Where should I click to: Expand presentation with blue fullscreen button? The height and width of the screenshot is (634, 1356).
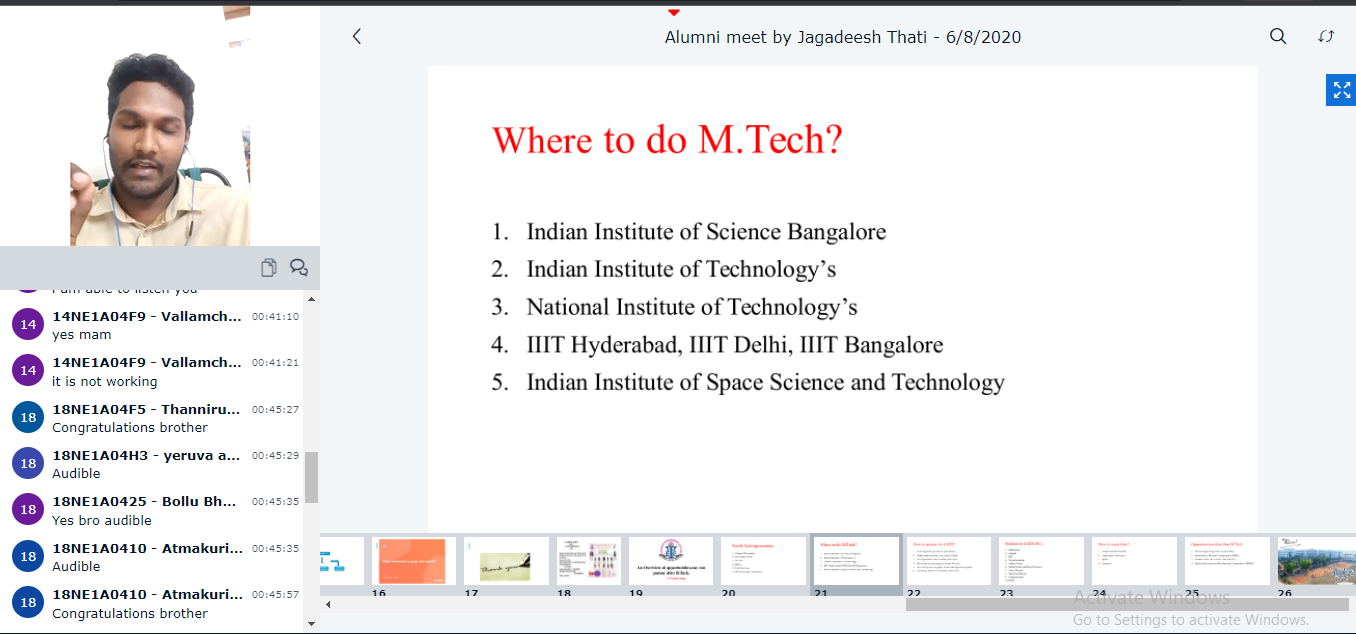click(1341, 90)
